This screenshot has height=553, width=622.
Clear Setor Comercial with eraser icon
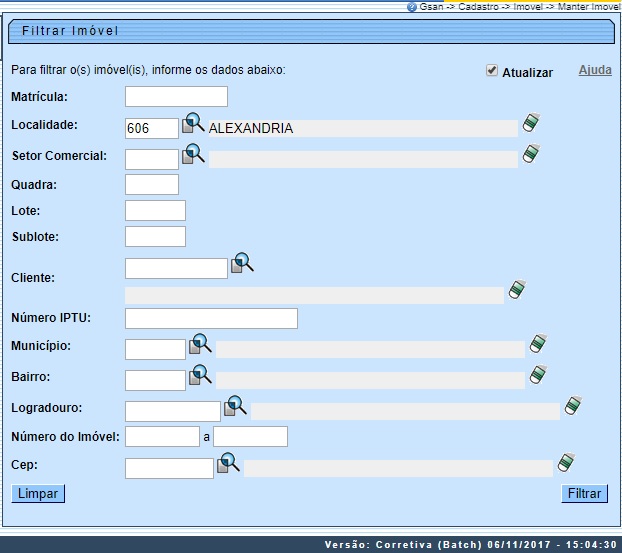(531, 154)
